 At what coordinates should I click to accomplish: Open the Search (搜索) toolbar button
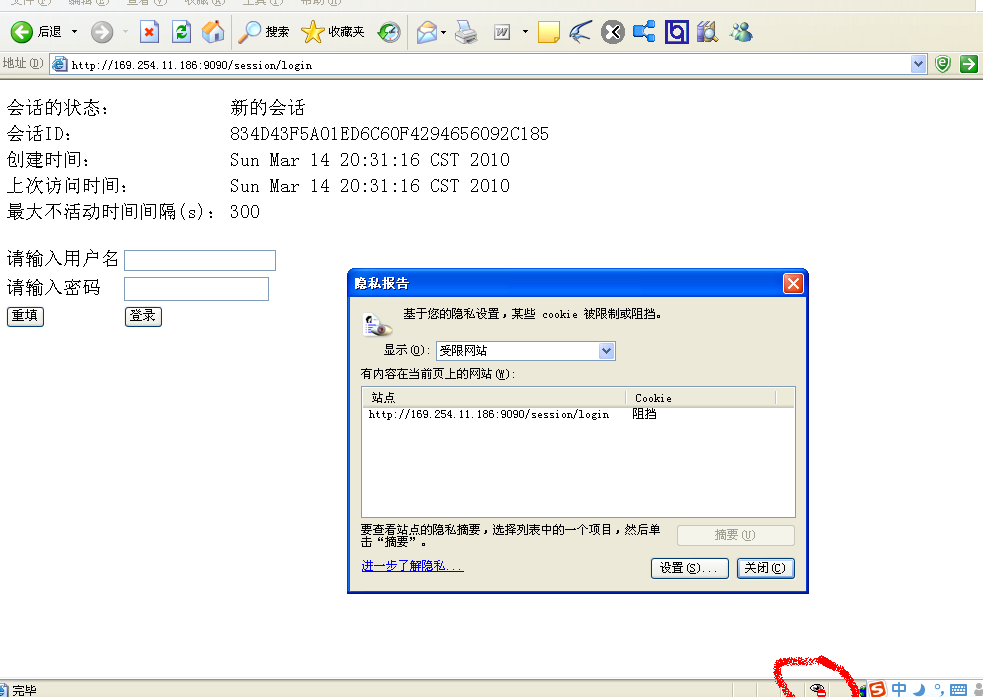coord(264,31)
